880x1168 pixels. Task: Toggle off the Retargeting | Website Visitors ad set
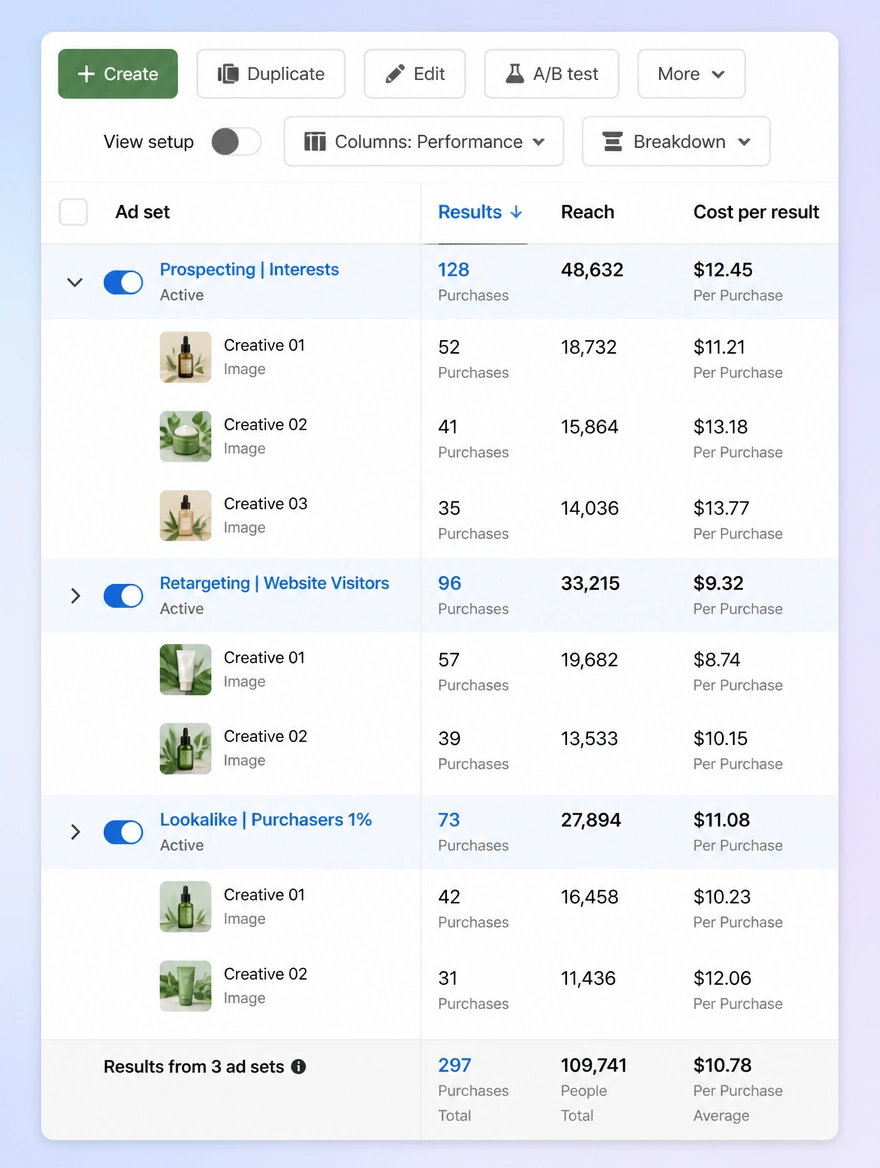click(123, 596)
